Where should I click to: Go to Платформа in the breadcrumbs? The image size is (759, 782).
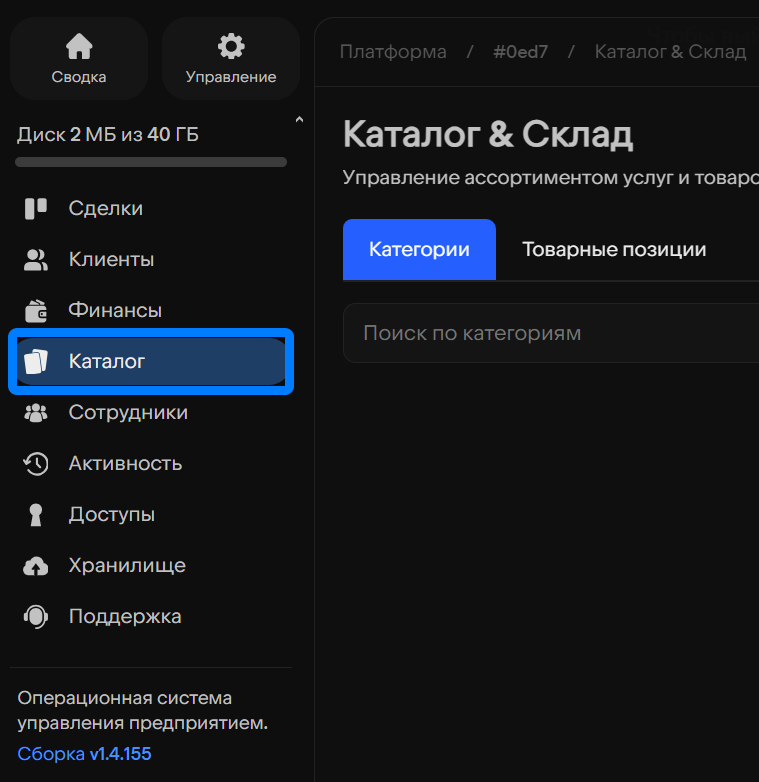(393, 51)
